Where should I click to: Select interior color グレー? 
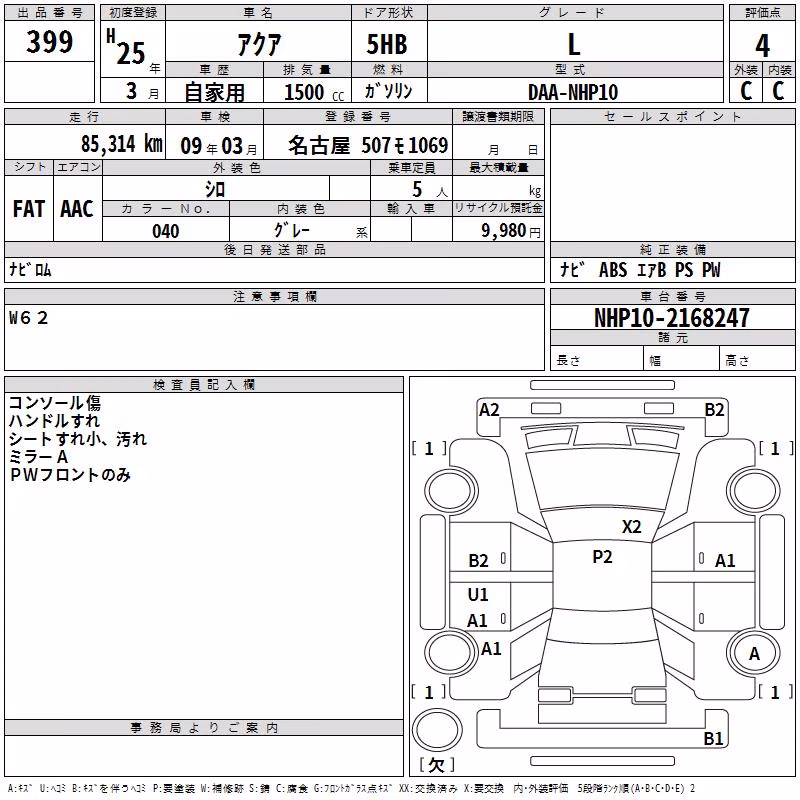tap(292, 230)
